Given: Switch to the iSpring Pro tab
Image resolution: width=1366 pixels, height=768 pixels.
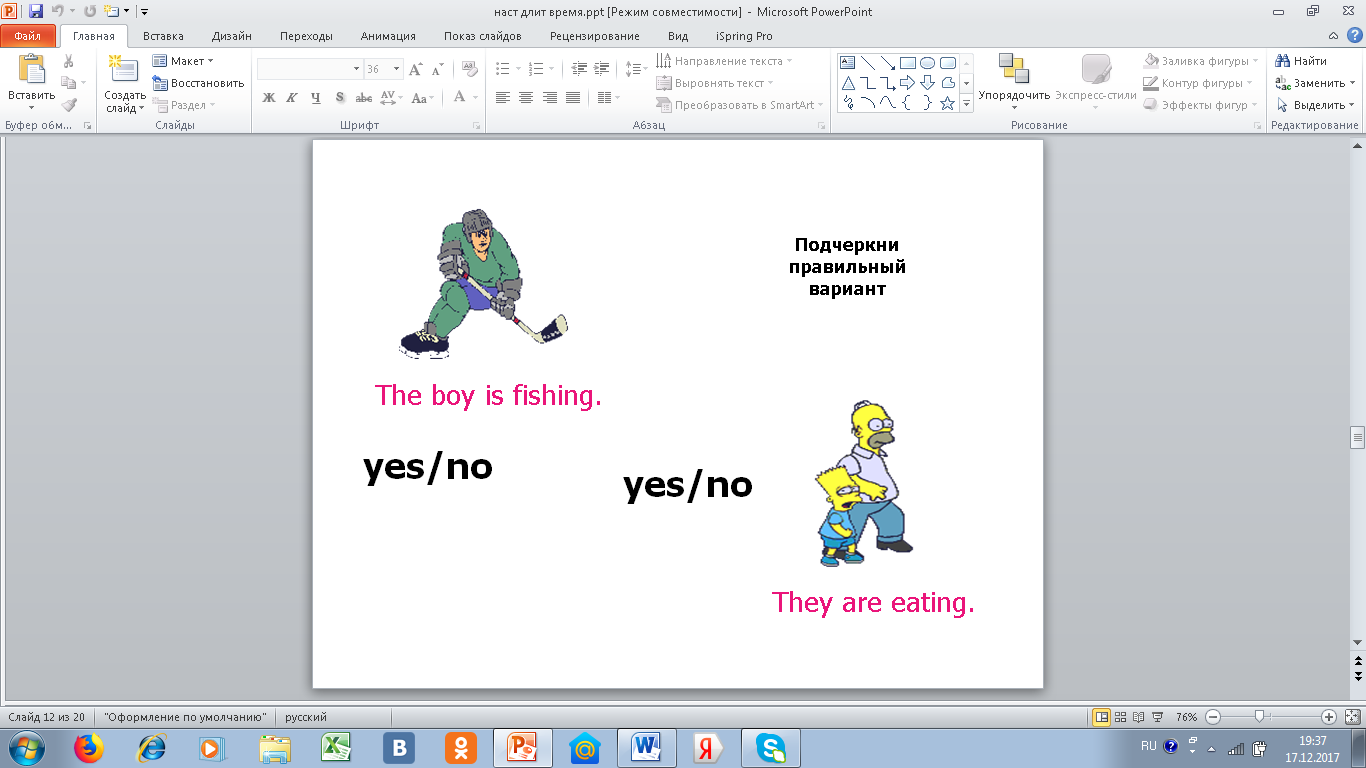Looking at the screenshot, I should click(x=745, y=36).
